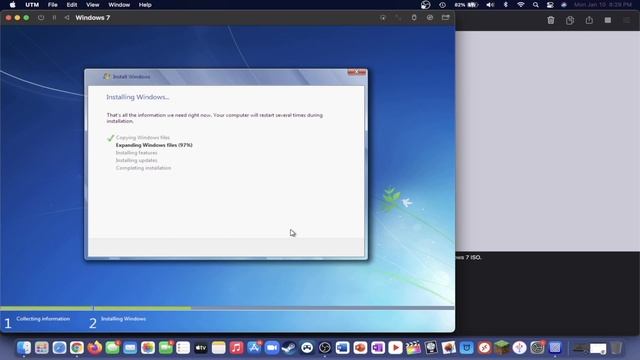Image resolution: width=640 pixels, height=360 pixels.
Task: Open Control Center in the menu bar
Action: coord(550,5)
